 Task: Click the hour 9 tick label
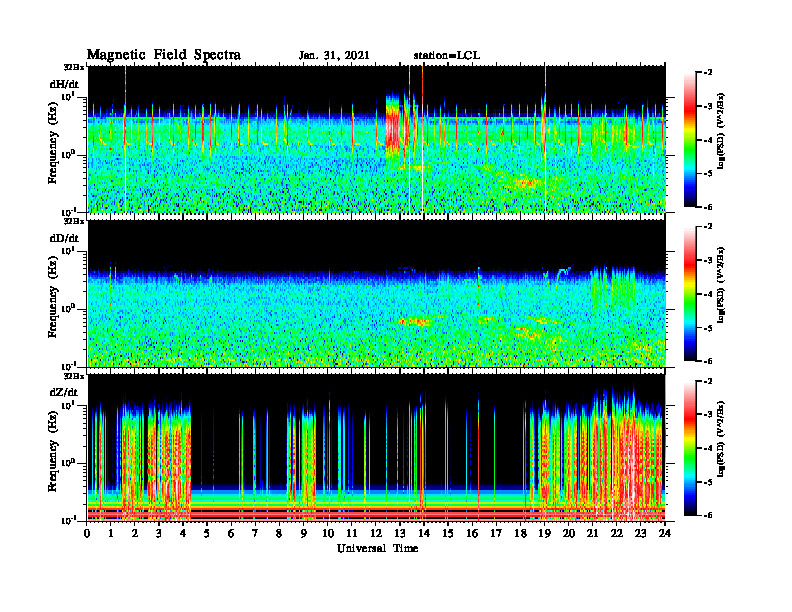tap(303, 533)
